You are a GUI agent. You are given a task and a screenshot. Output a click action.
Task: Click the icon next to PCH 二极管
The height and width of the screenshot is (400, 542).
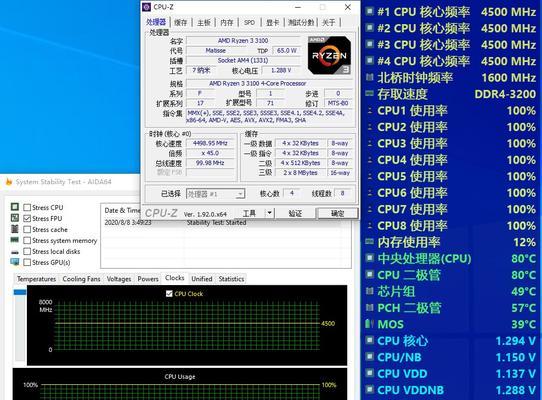[370, 307]
